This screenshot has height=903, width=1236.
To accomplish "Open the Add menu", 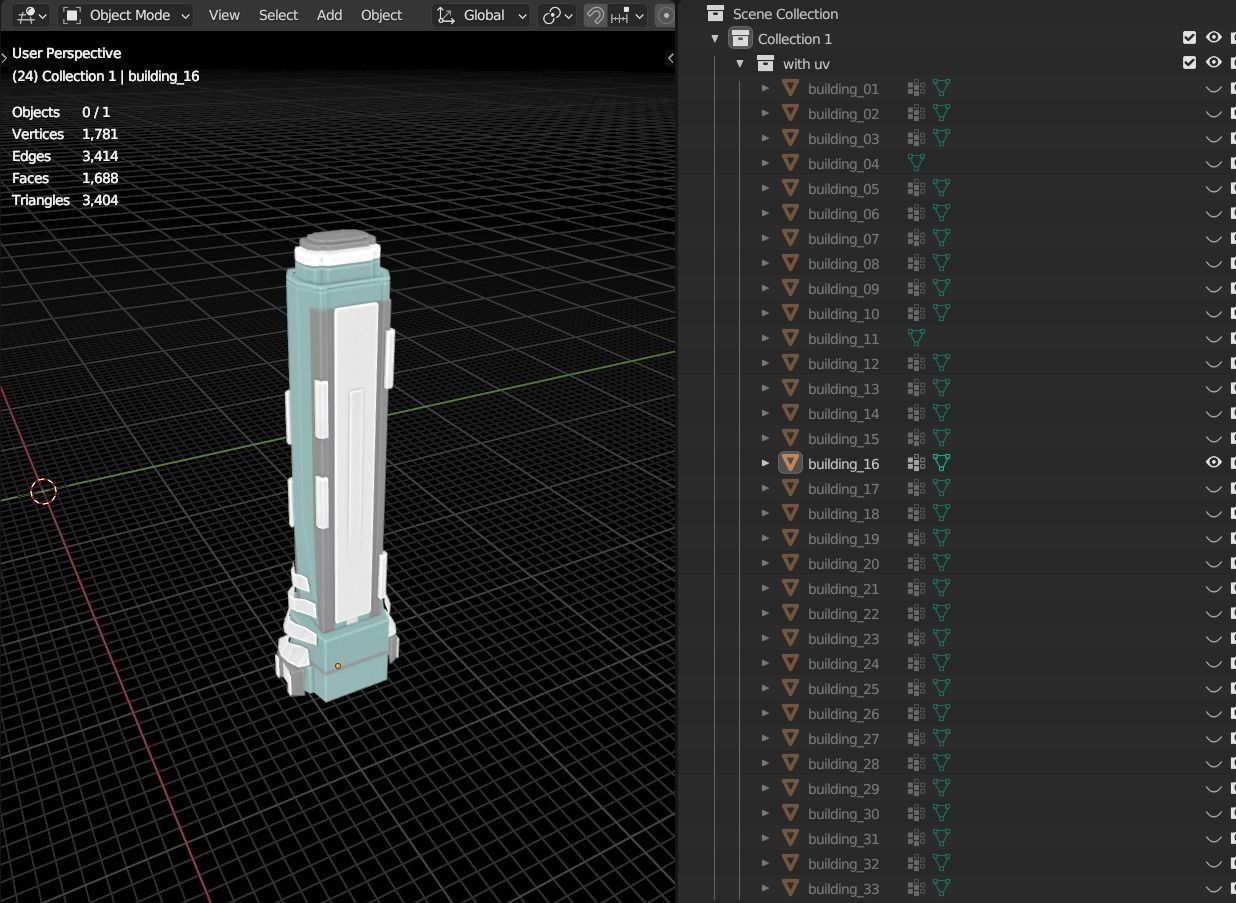I will 329,15.
